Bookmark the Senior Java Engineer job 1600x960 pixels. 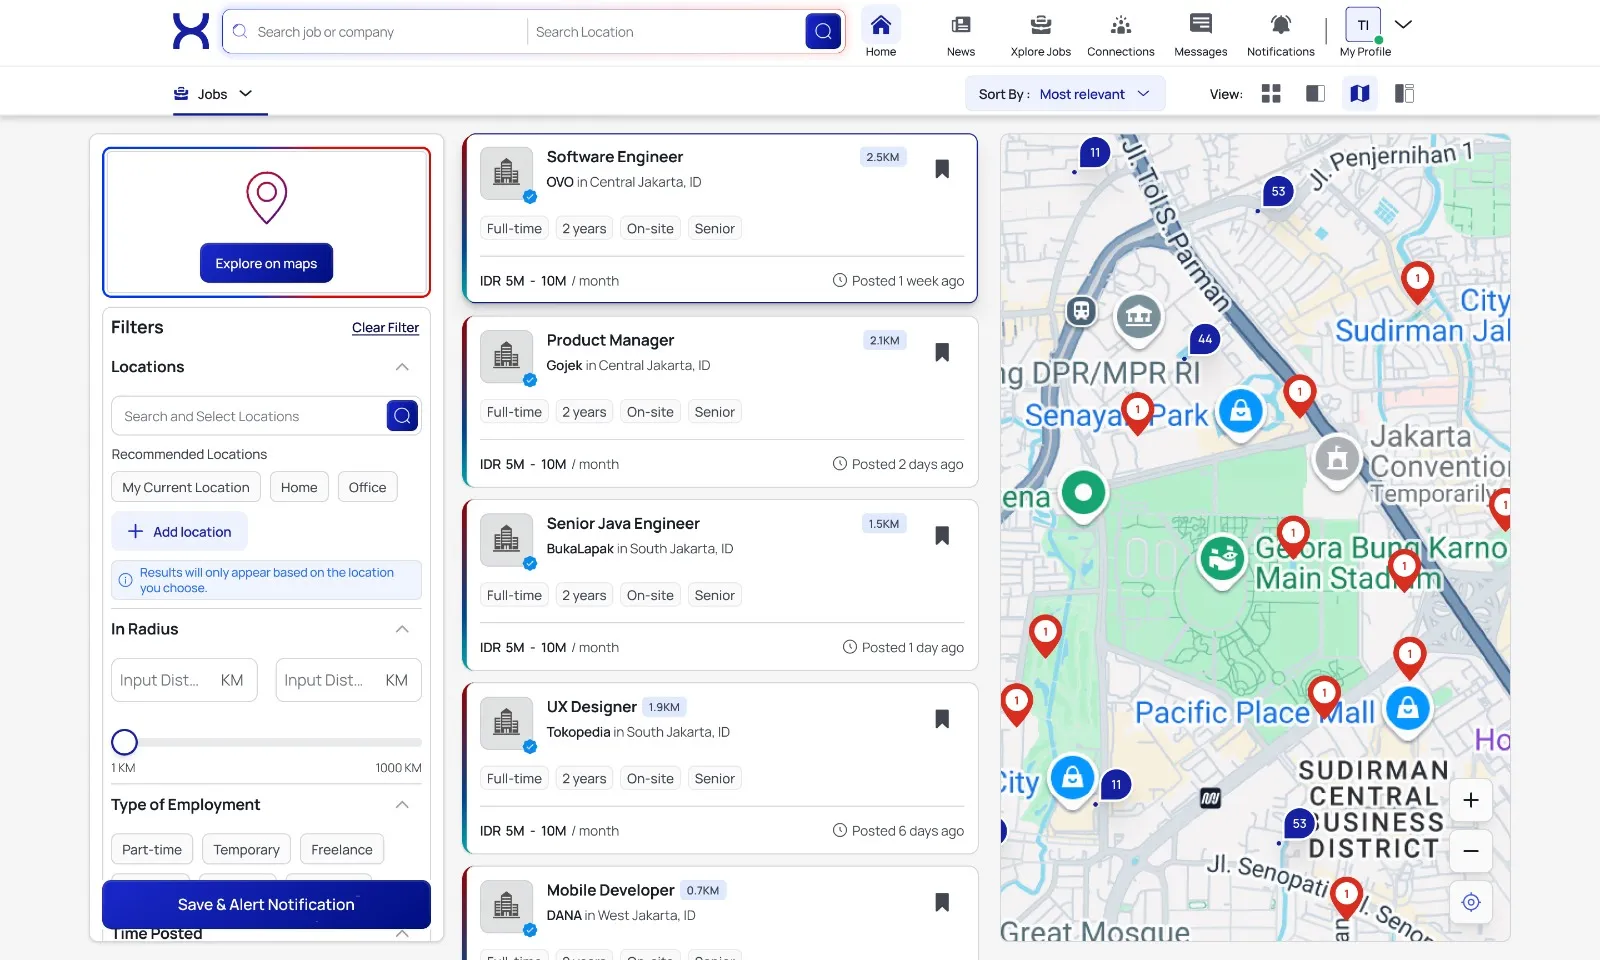[x=942, y=536]
